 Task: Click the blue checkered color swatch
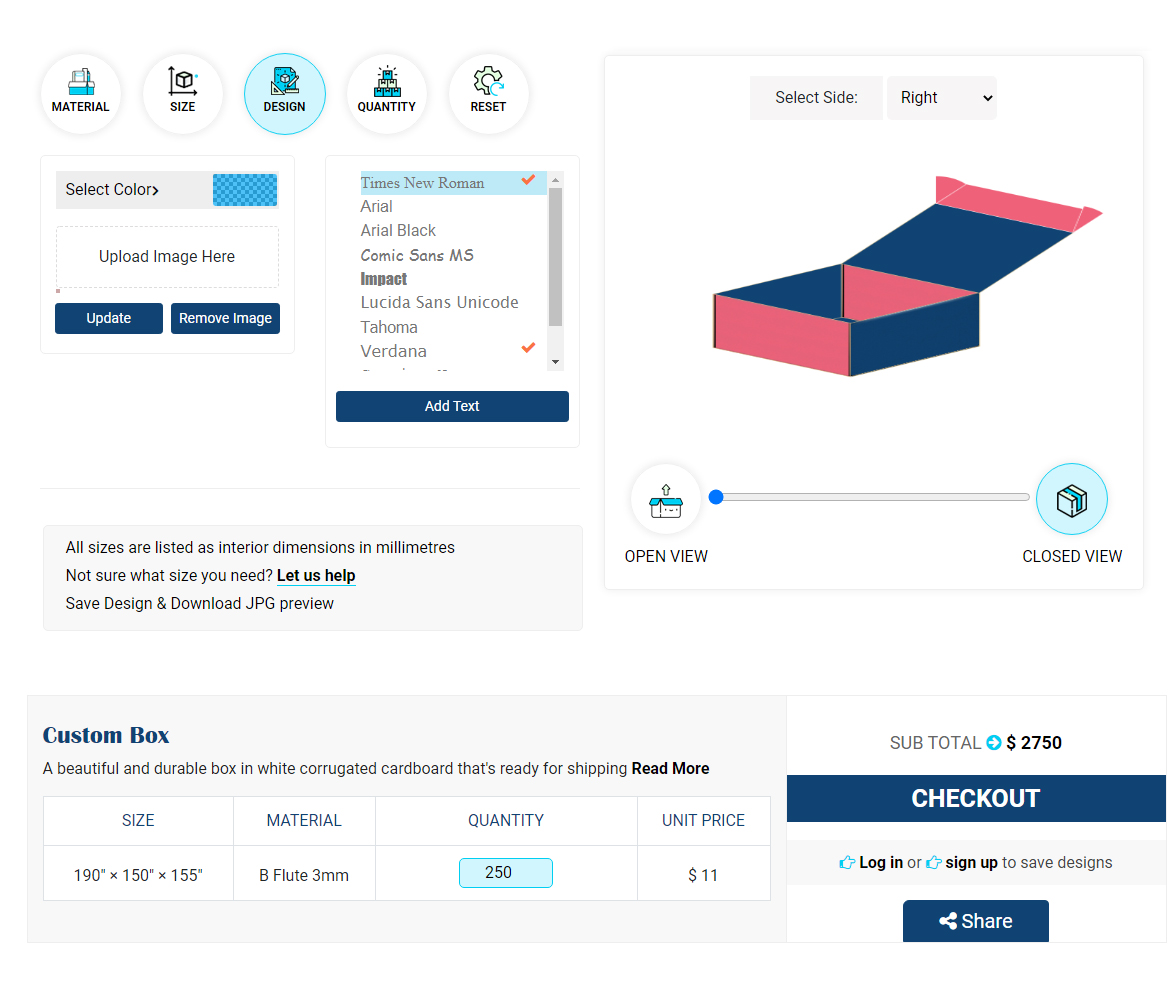245,190
